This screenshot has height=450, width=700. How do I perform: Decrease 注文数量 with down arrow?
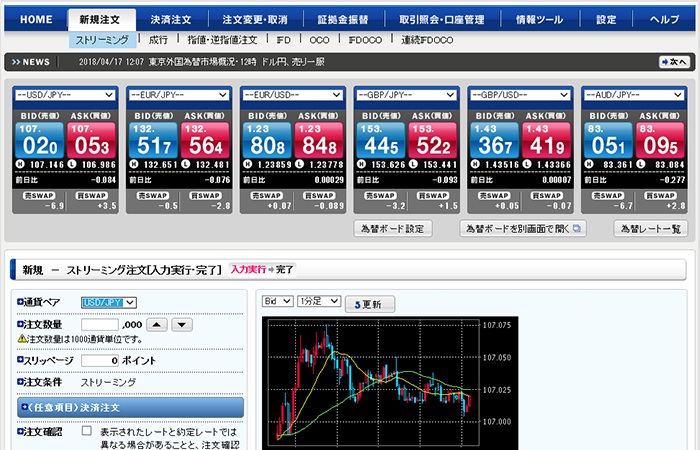click(x=182, y=325)
